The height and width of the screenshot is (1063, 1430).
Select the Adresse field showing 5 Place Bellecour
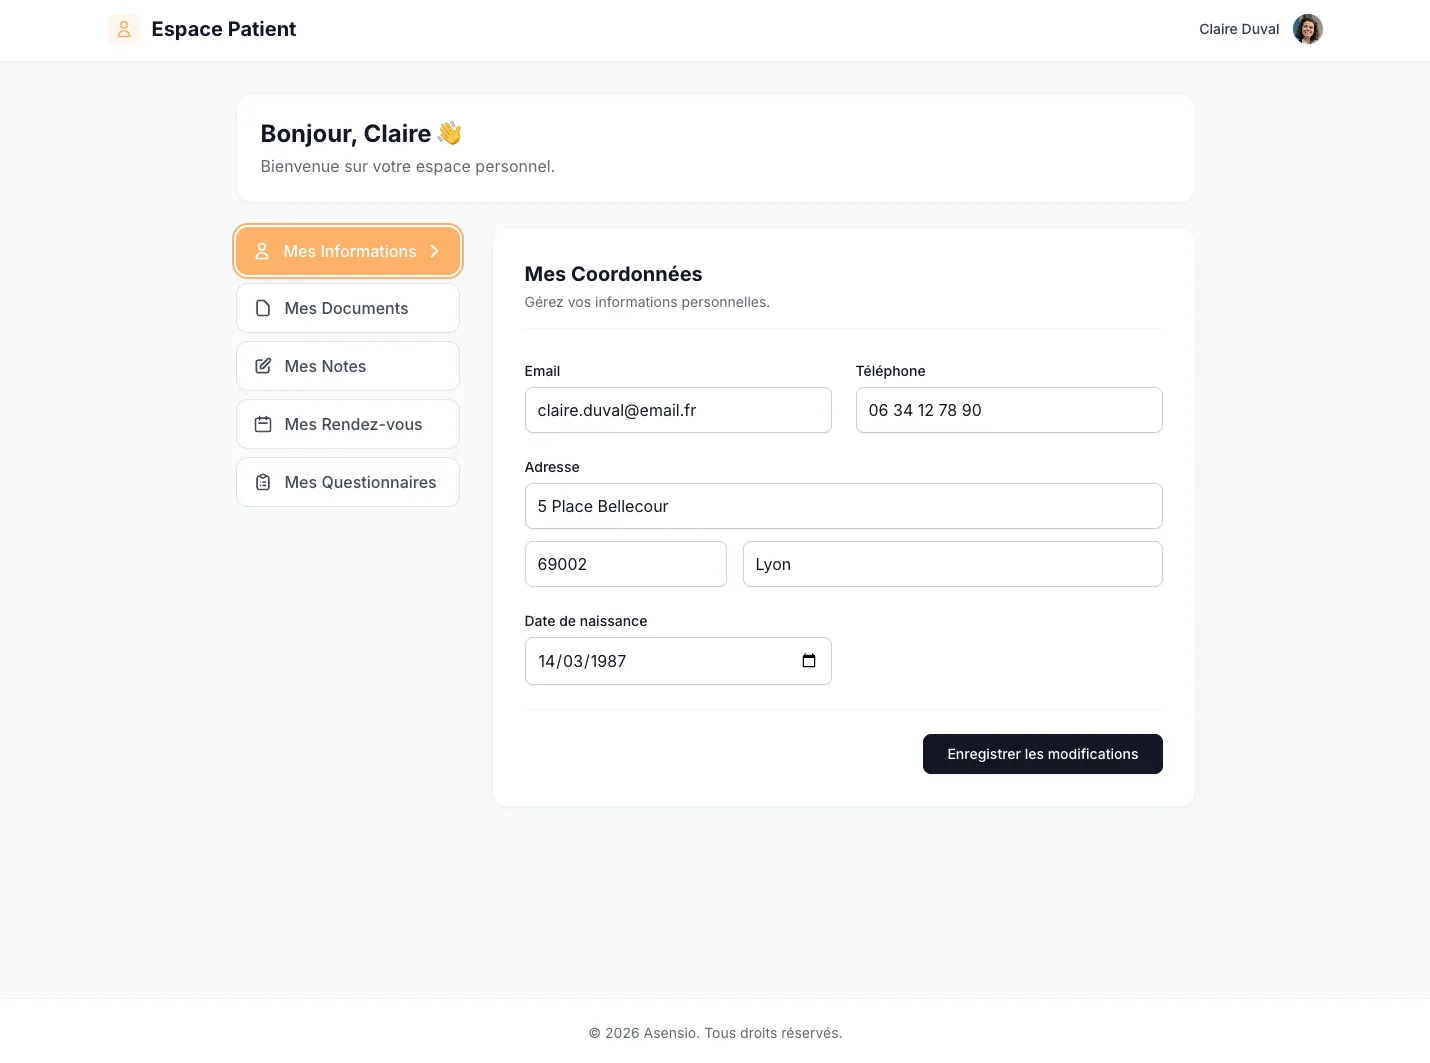843,506
